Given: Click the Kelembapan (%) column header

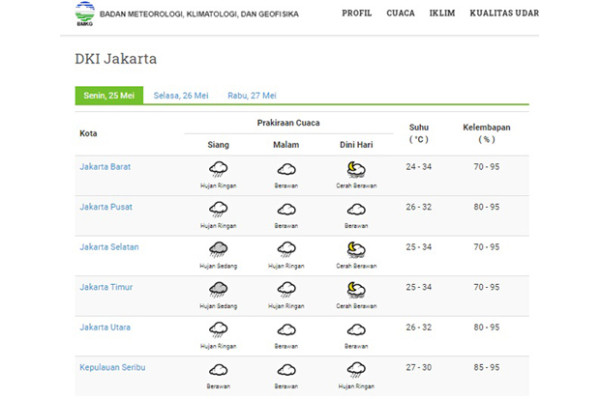Looking at the screenshot, I should point(486,133).
